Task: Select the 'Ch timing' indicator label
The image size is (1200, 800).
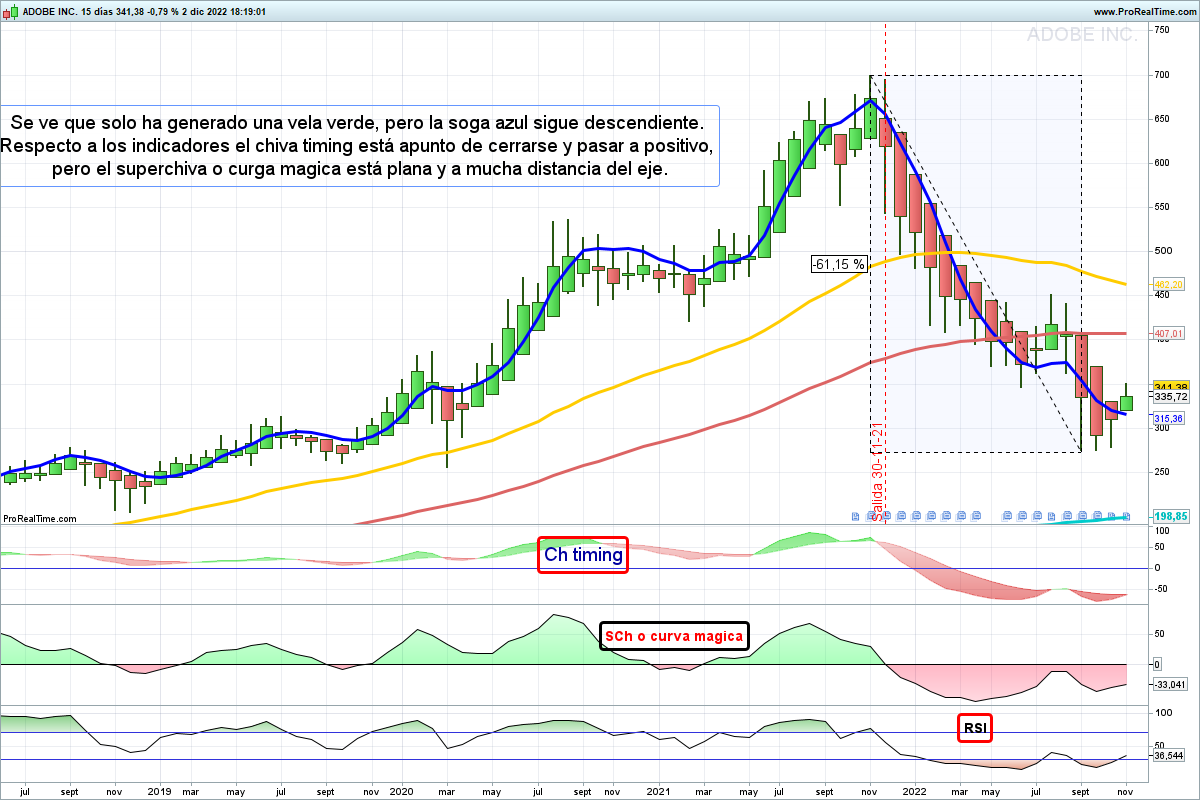Action: (583, 554)
